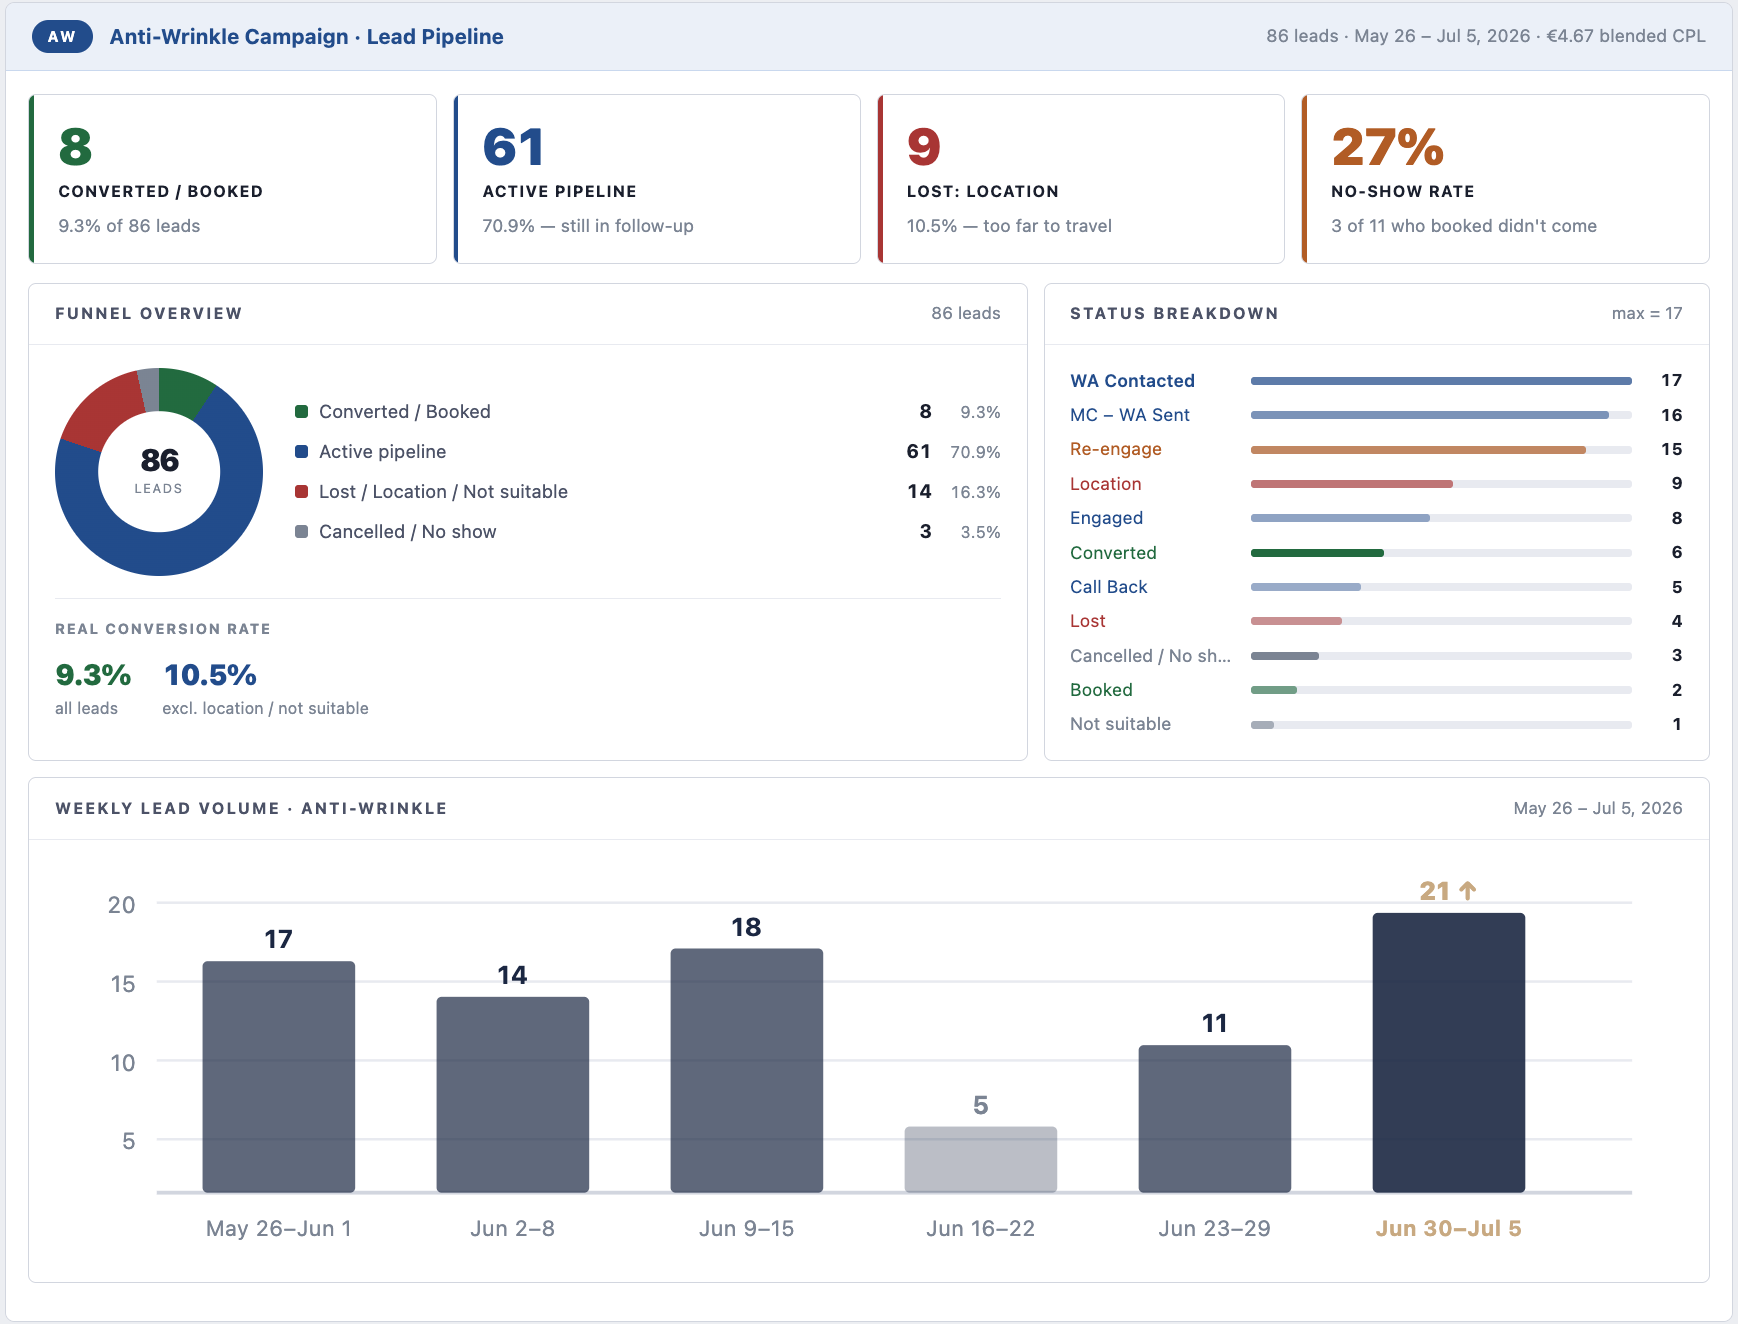Click the 86 leads donut chart center

coord(159,471)
